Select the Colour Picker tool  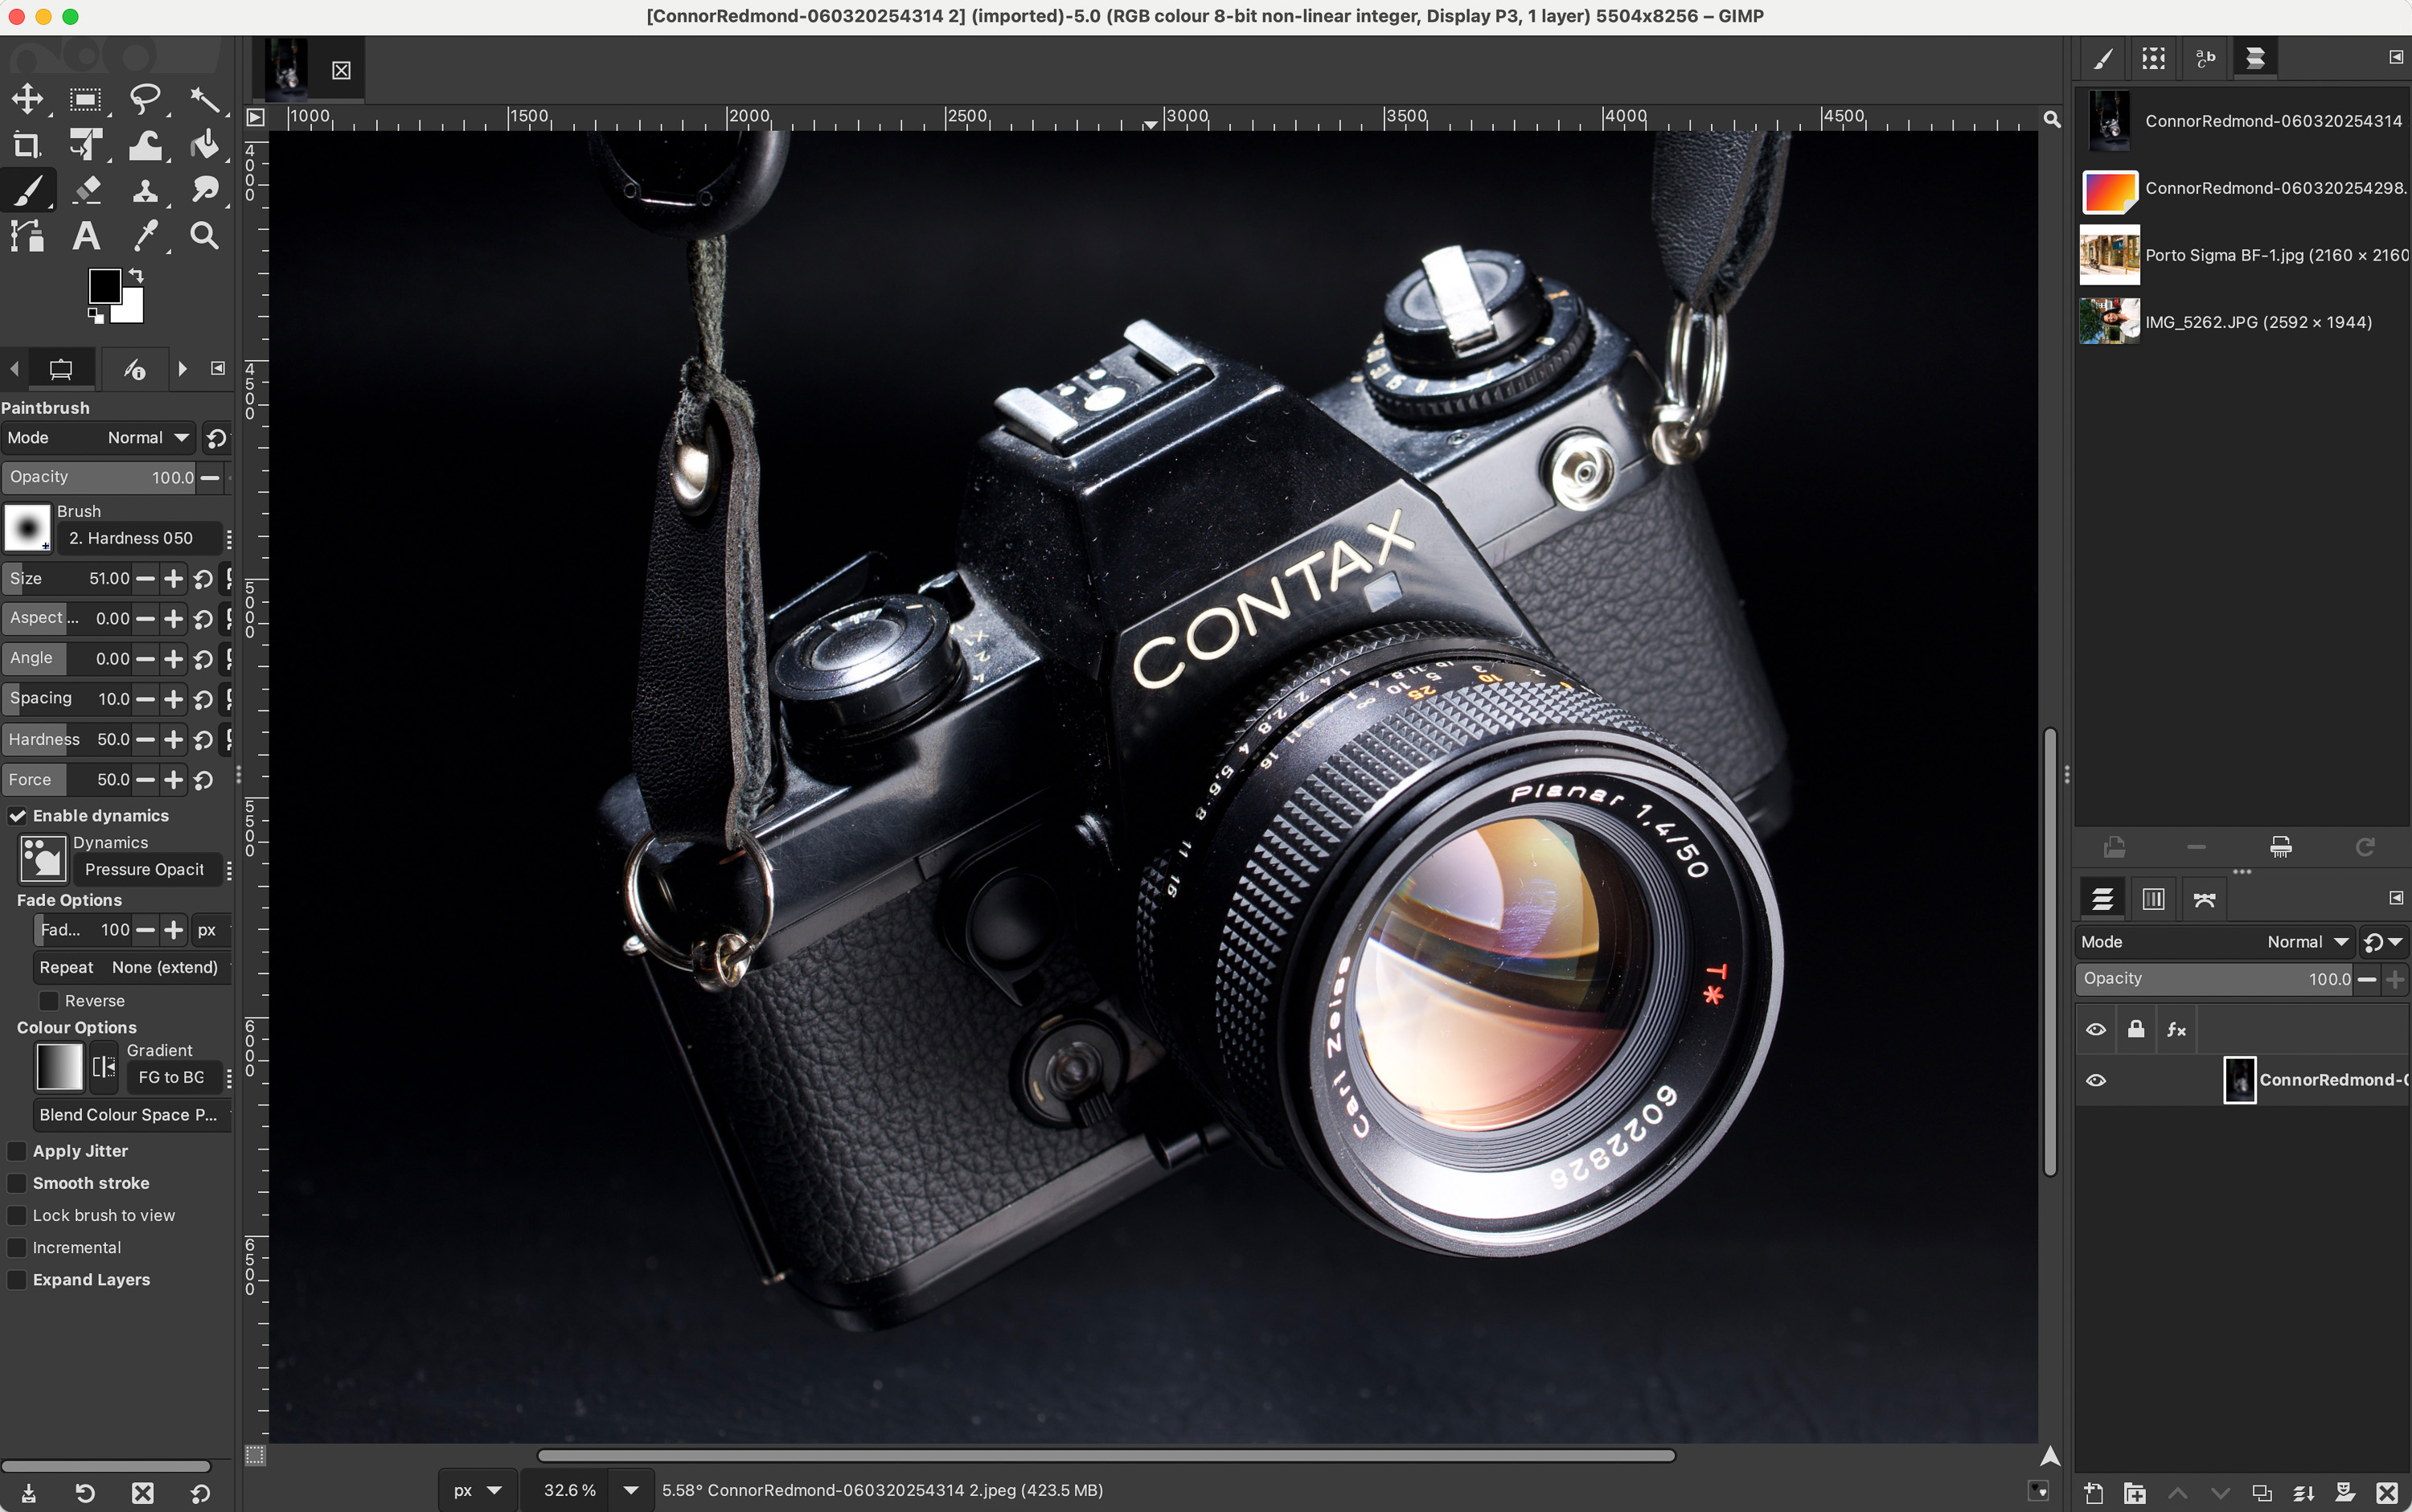[146, 236]
